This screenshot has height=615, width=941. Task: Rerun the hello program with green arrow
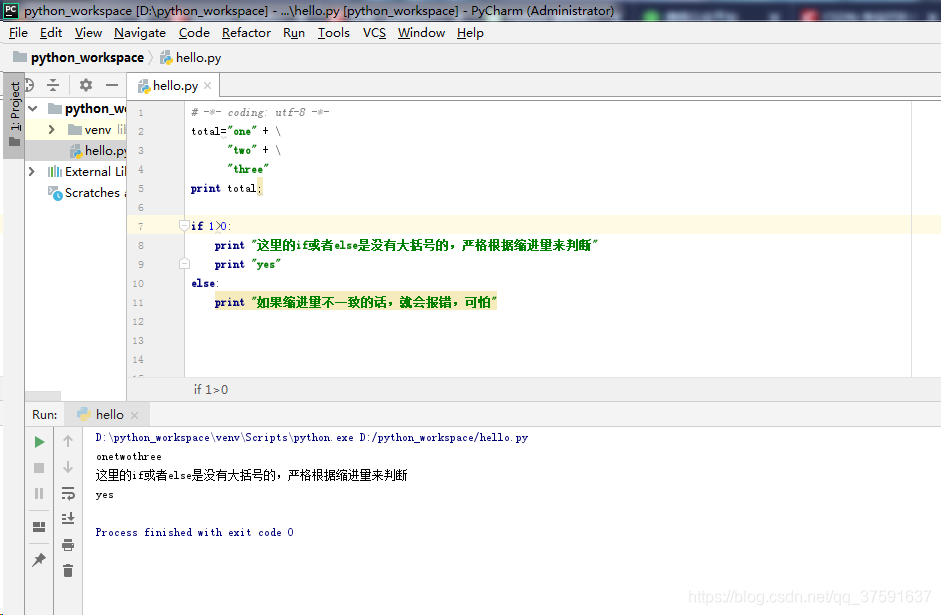point(39,441)
